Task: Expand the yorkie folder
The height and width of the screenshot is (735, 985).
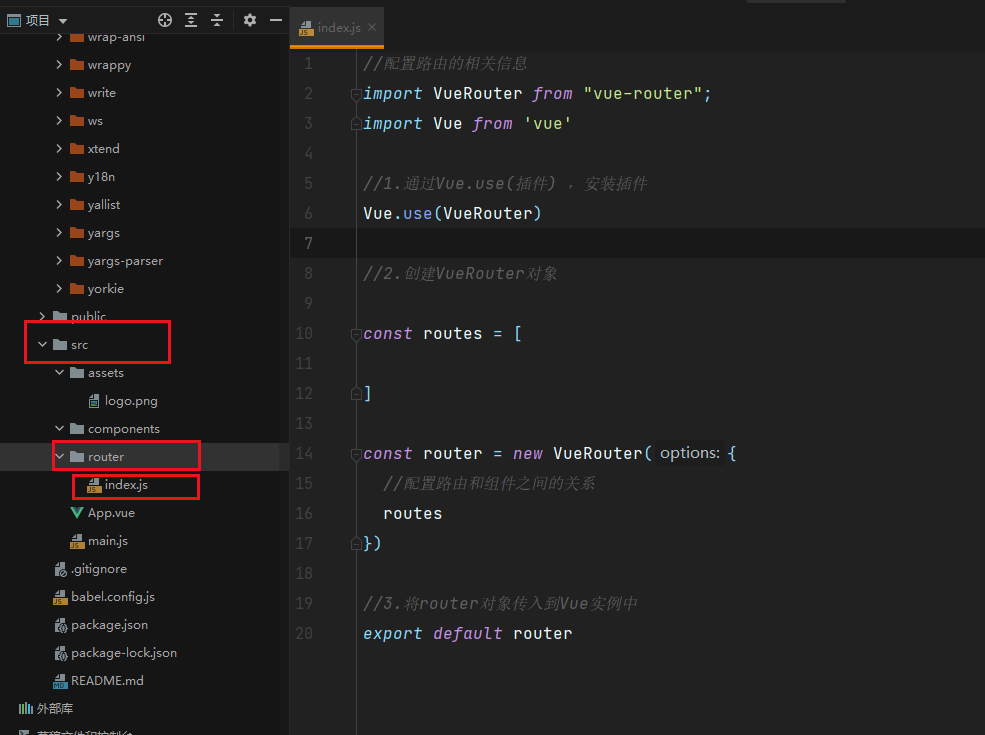Action: click(59, 288)
